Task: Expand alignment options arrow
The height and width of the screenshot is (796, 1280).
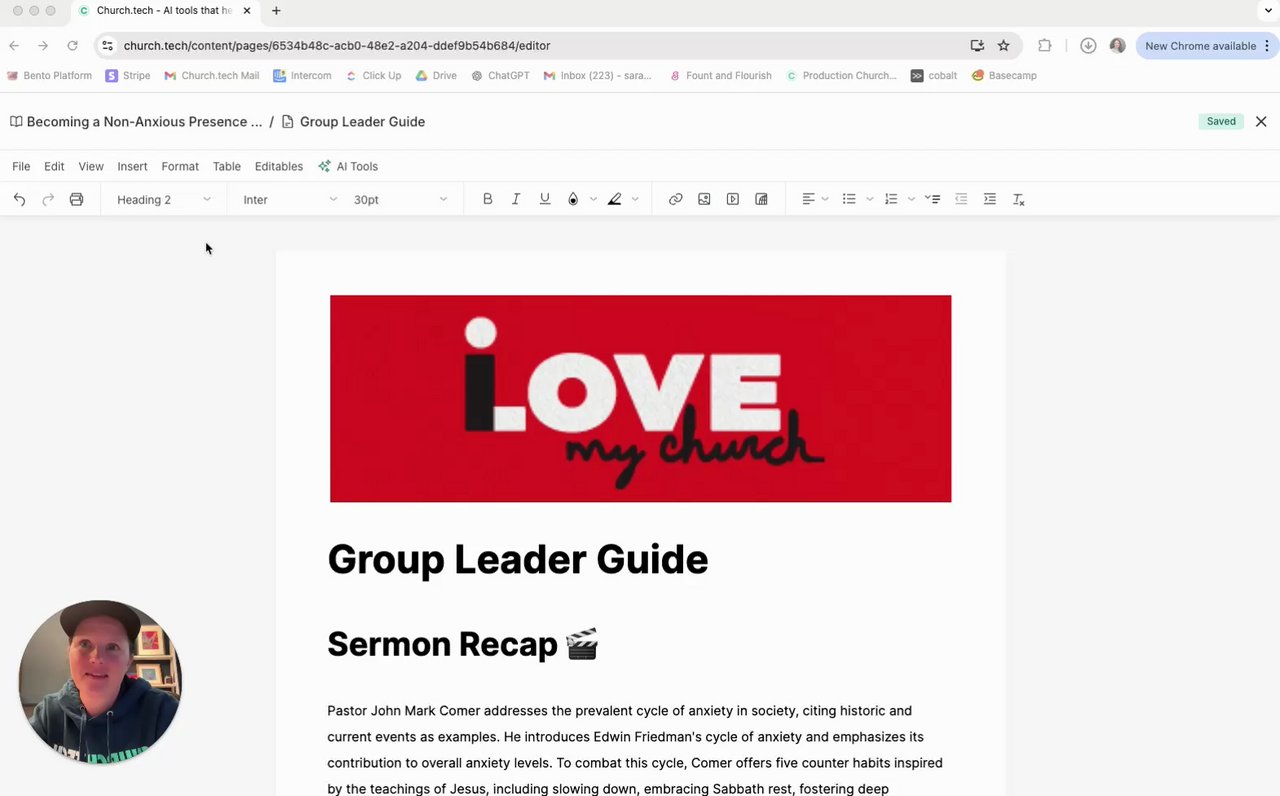Action: (825, 199)
